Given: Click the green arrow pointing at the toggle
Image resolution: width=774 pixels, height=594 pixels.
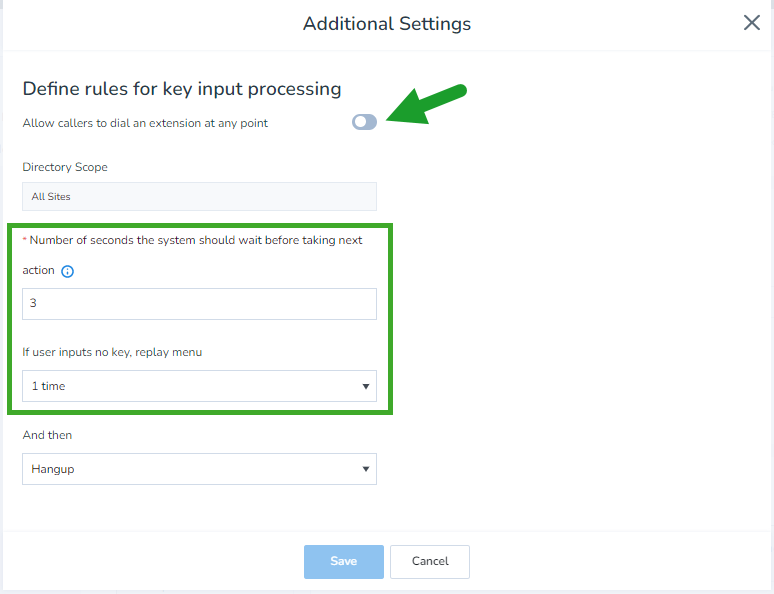Looking at the screenshot, I should click(426, 104).
